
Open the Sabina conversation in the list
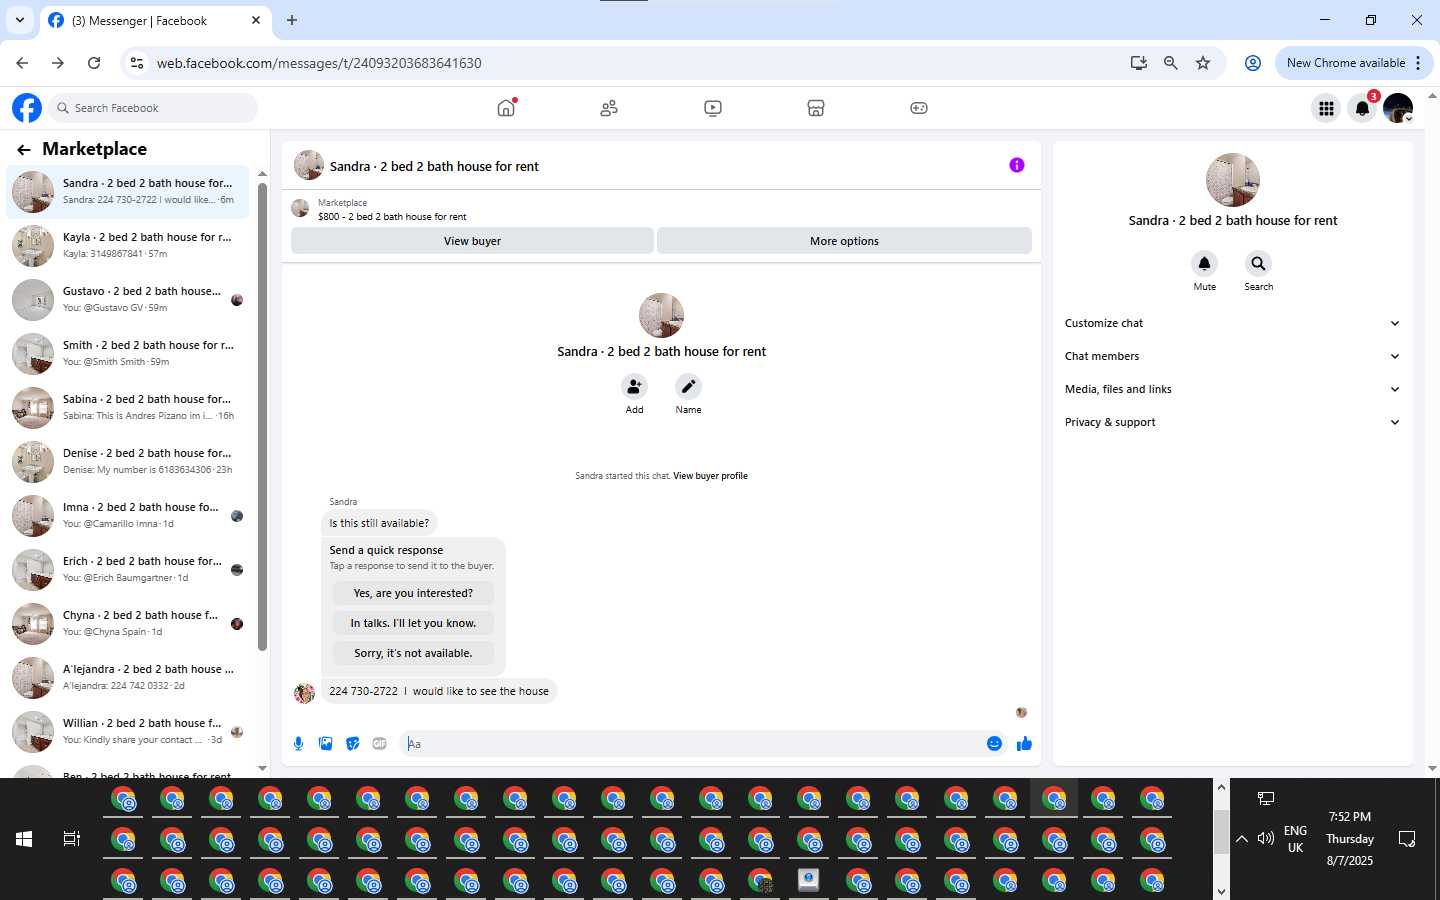128,407
